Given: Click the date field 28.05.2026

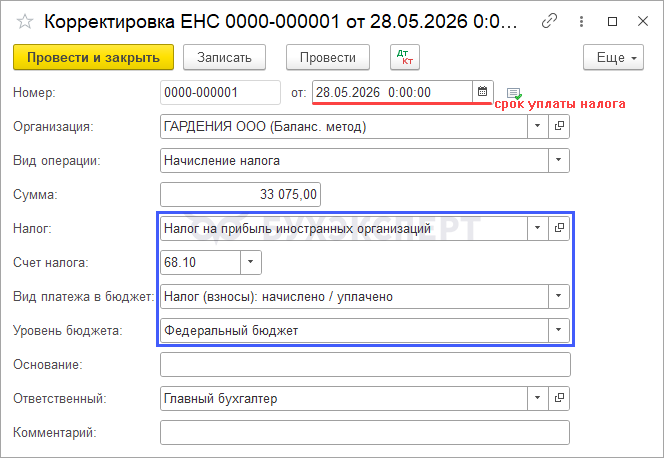Looking at the screenshot, I should coord(392,92).
